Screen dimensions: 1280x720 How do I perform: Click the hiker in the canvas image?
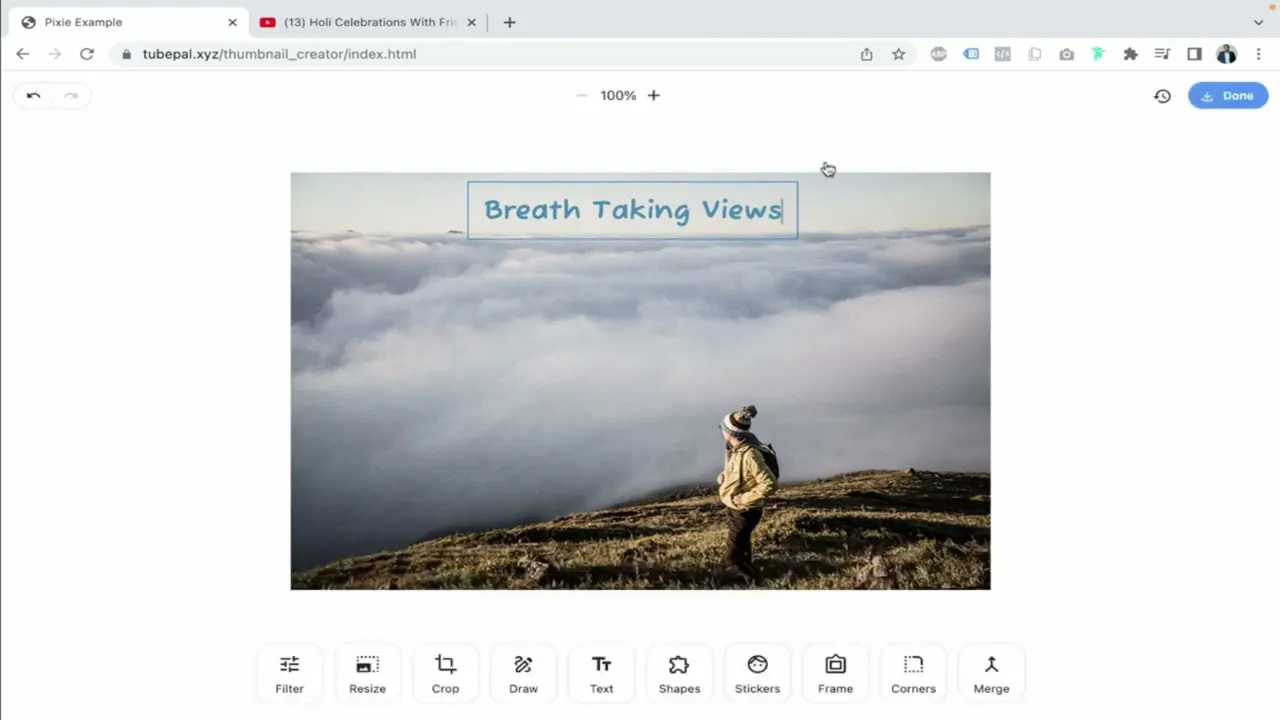[x=746, y=491]
